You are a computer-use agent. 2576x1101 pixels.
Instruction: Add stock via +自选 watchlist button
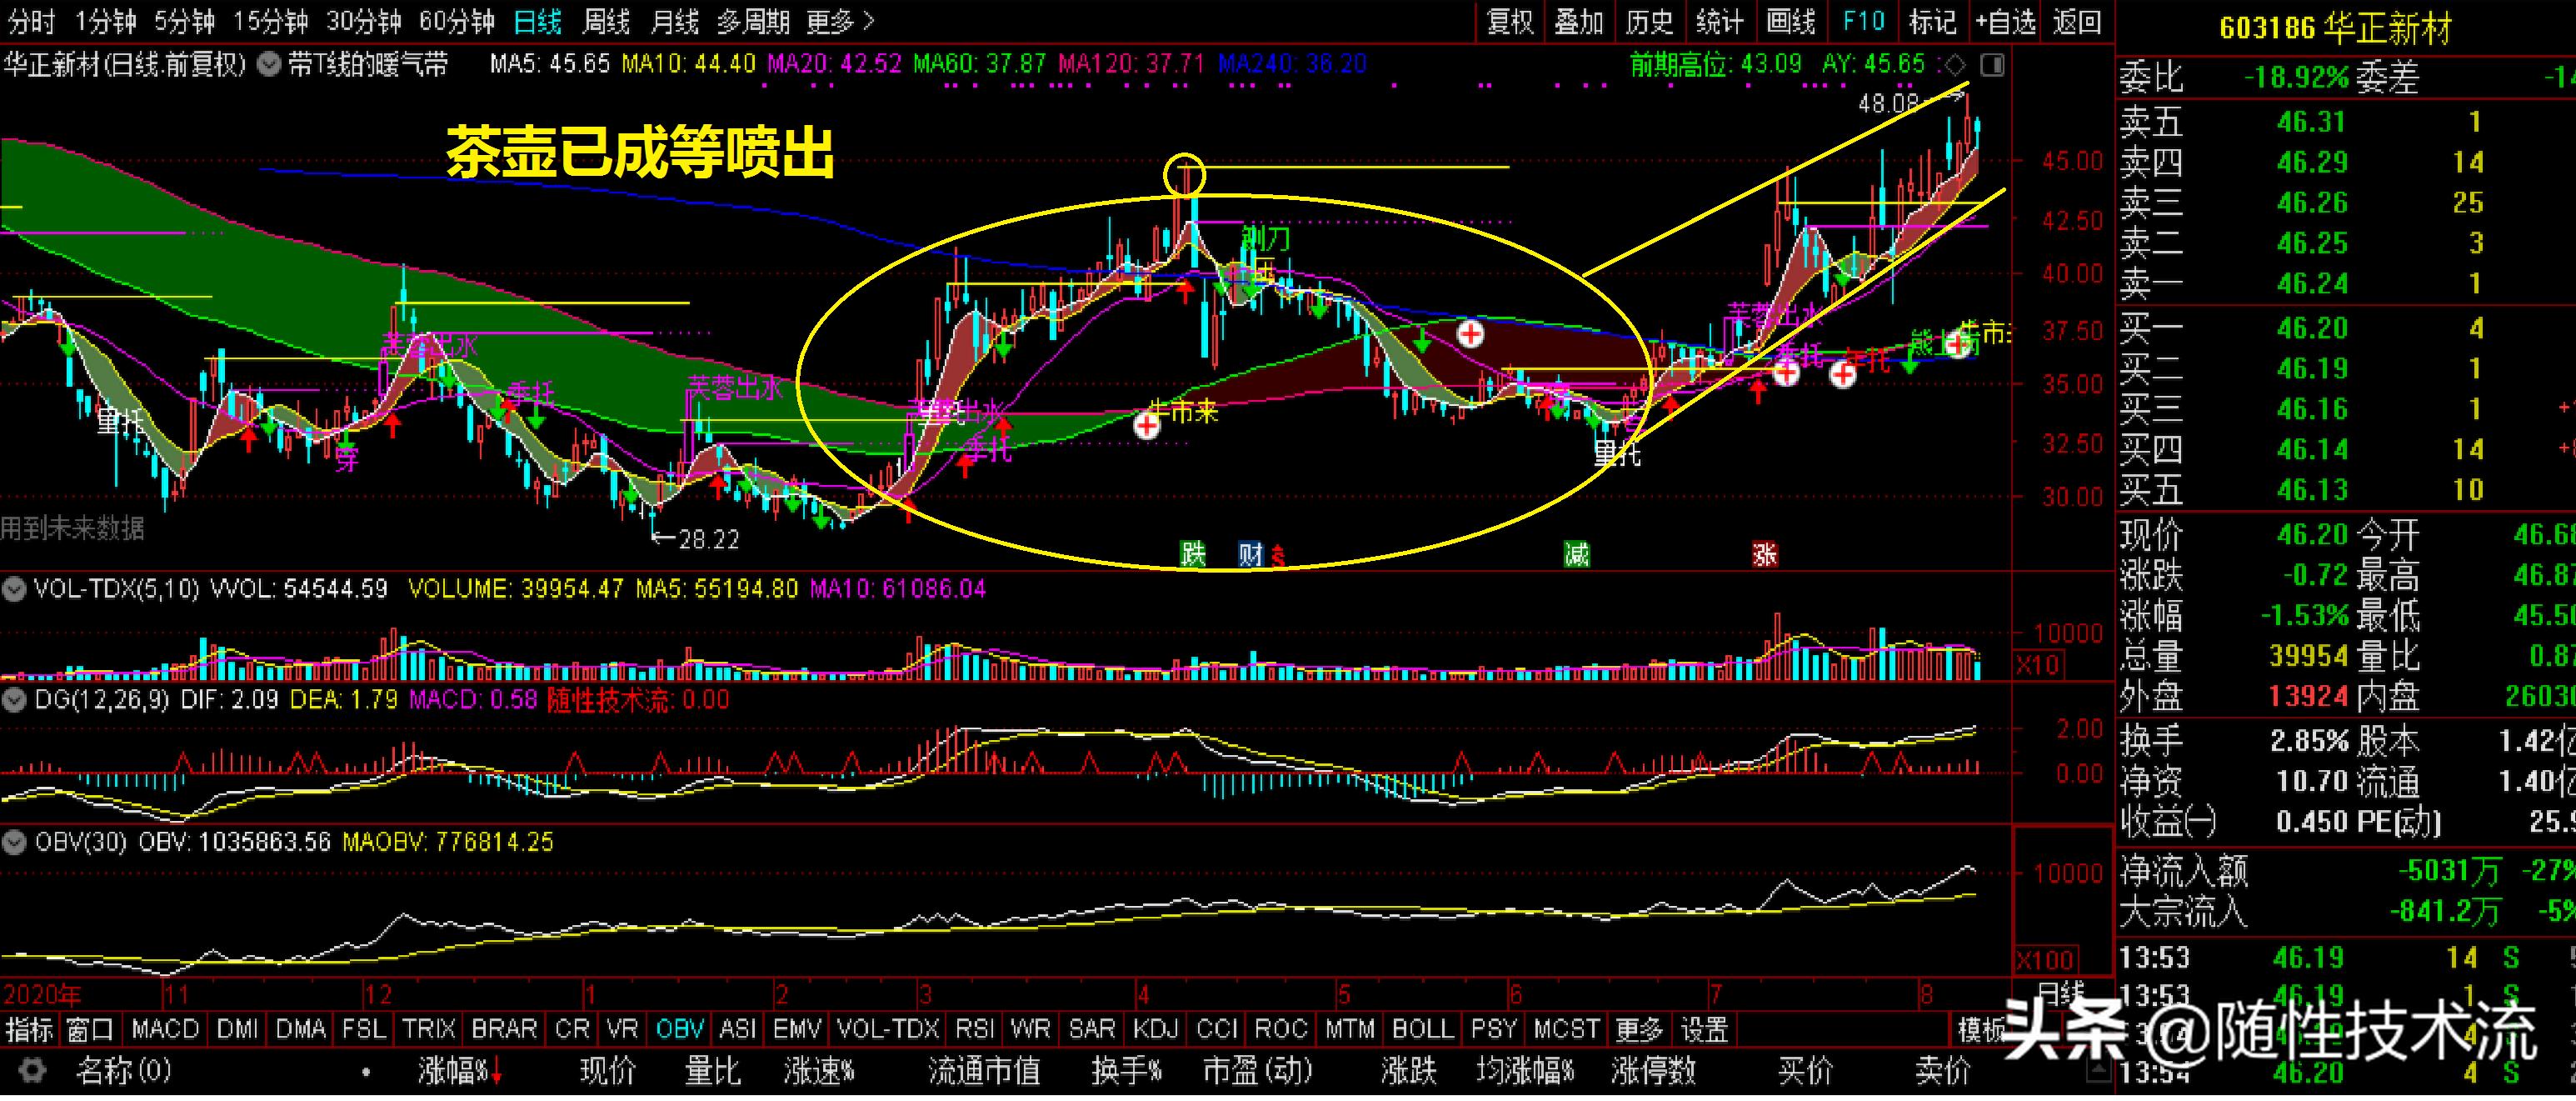point(2006,21)
